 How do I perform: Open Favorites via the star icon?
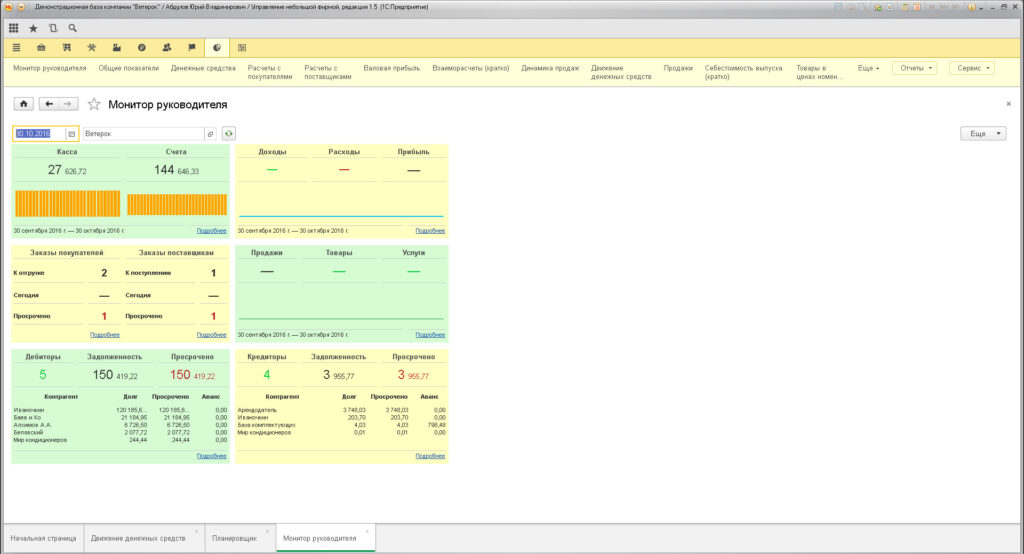[33, 28]
